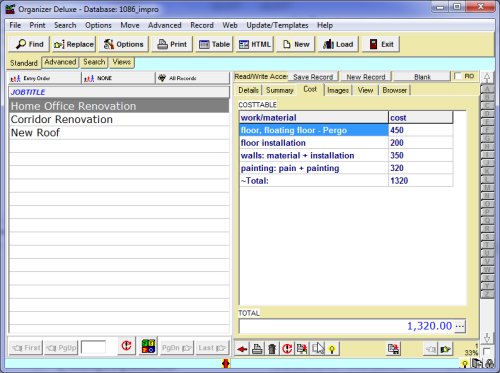This screenshot has width=500, height=373.
Task: Click the Find toolbar button
Action: click(29, 44)
